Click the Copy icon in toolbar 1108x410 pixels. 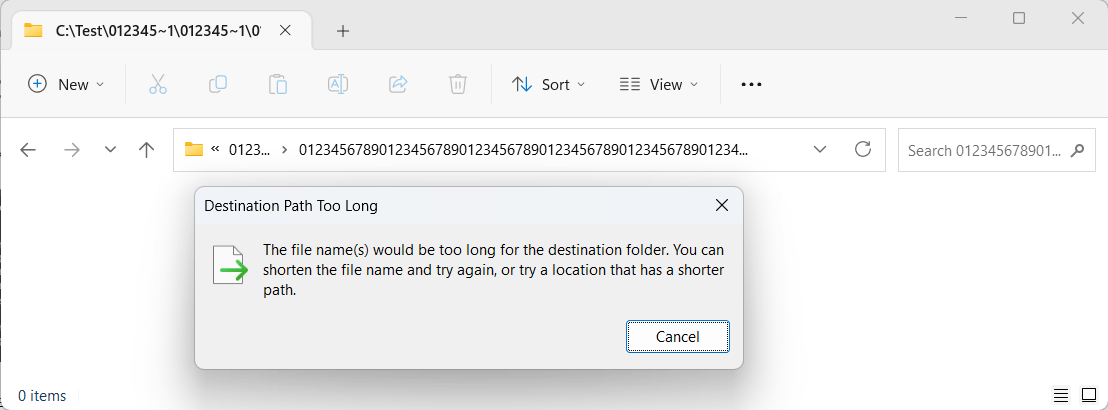(218, 85)
